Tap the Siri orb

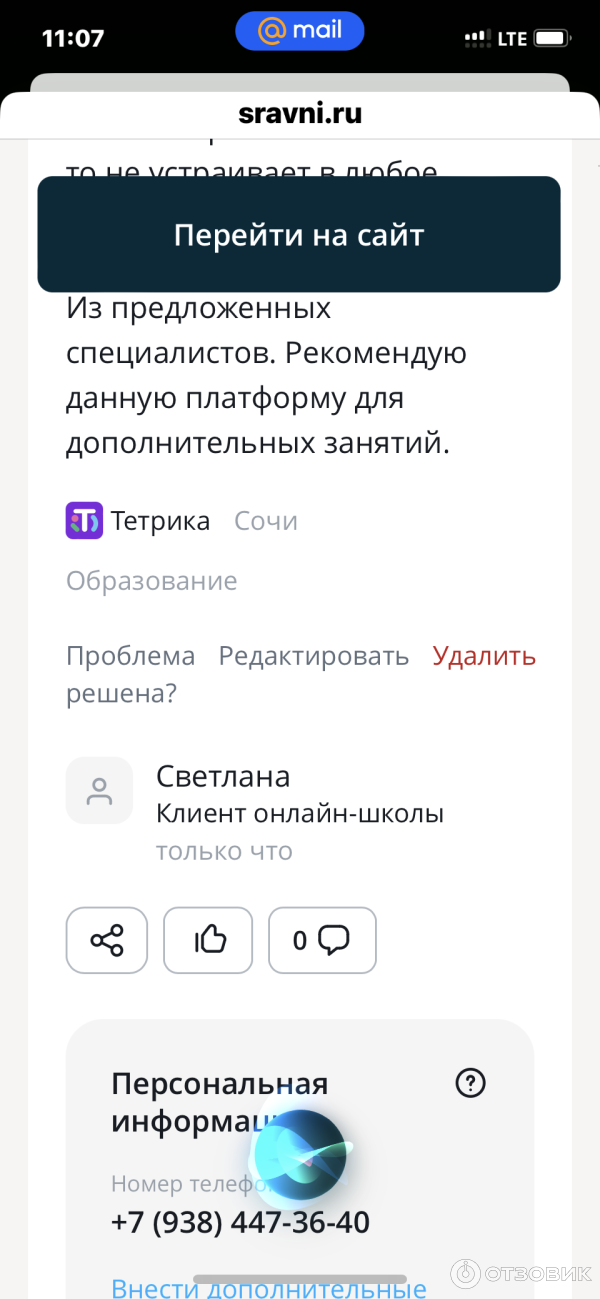pyautogui.click(x=299, y=1157)
